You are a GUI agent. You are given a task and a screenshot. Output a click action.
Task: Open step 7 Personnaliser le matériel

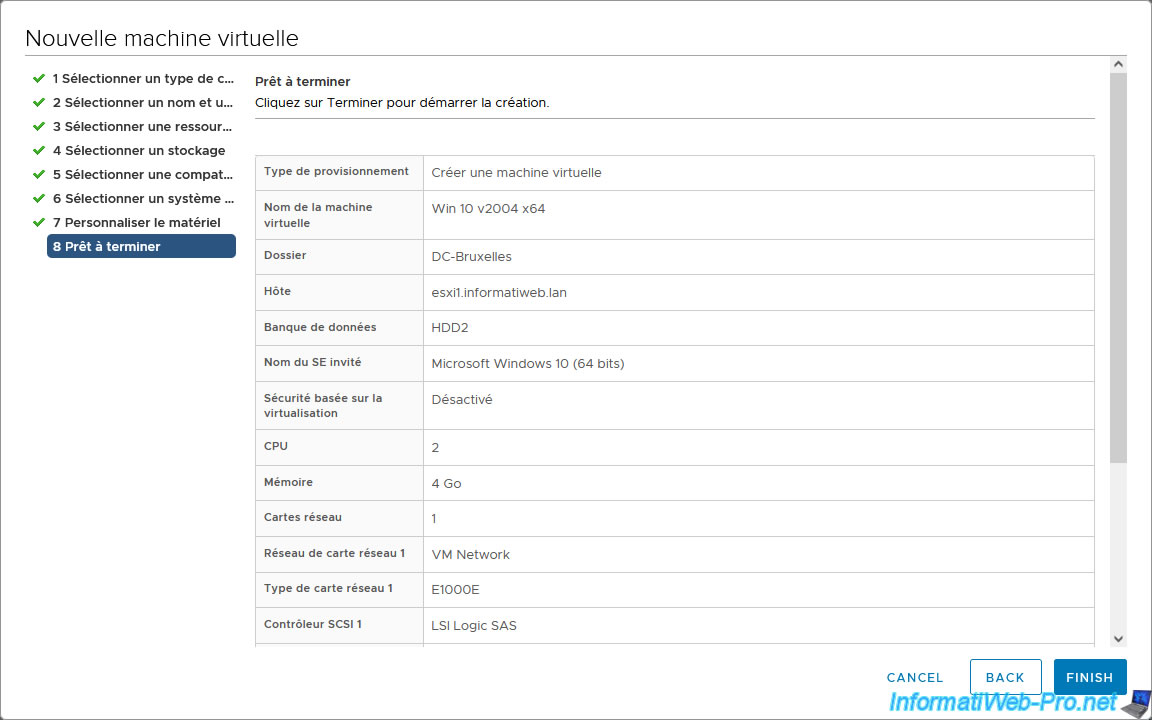pos(137,222)
